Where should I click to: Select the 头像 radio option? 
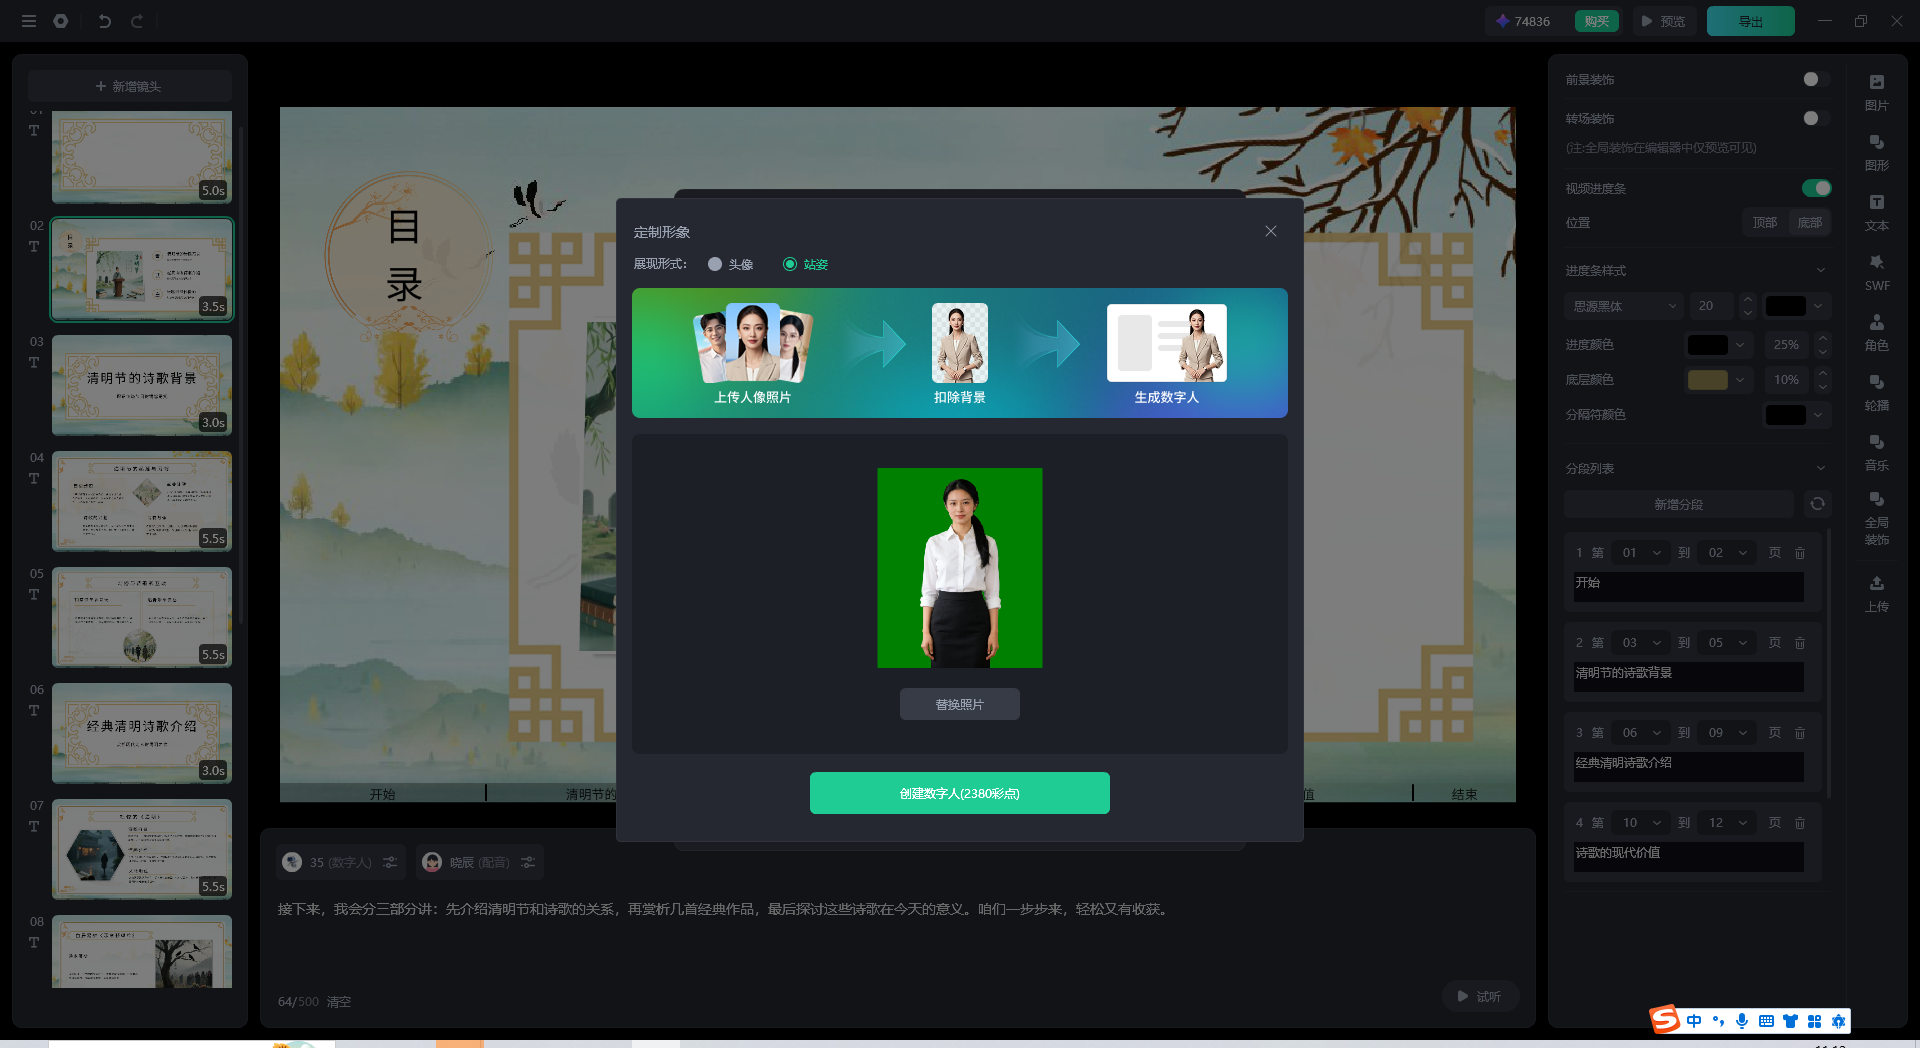pos(715,264)
